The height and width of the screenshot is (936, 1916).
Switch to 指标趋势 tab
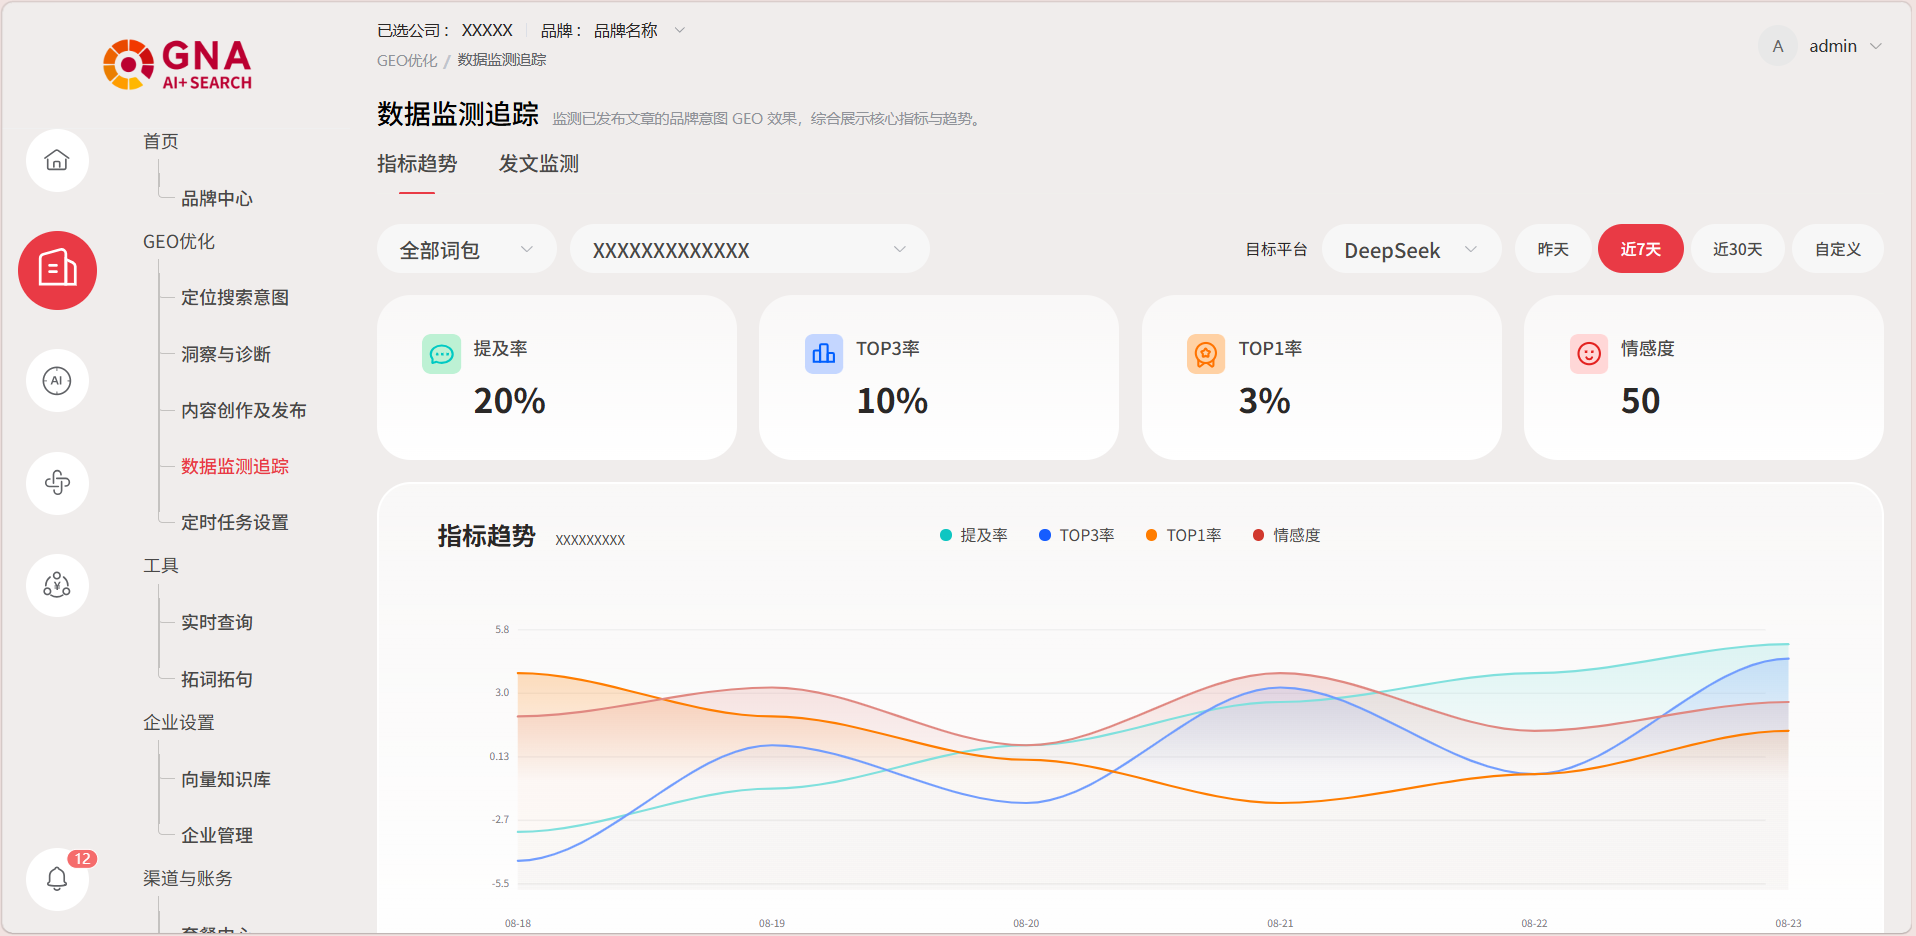[x=417, y=164]
